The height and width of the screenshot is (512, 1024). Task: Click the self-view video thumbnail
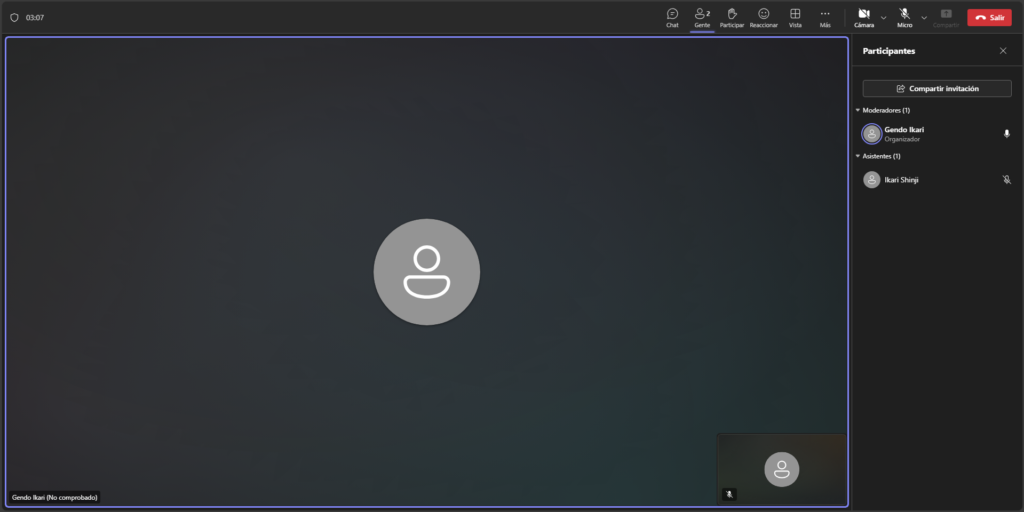tap(782, 469)
